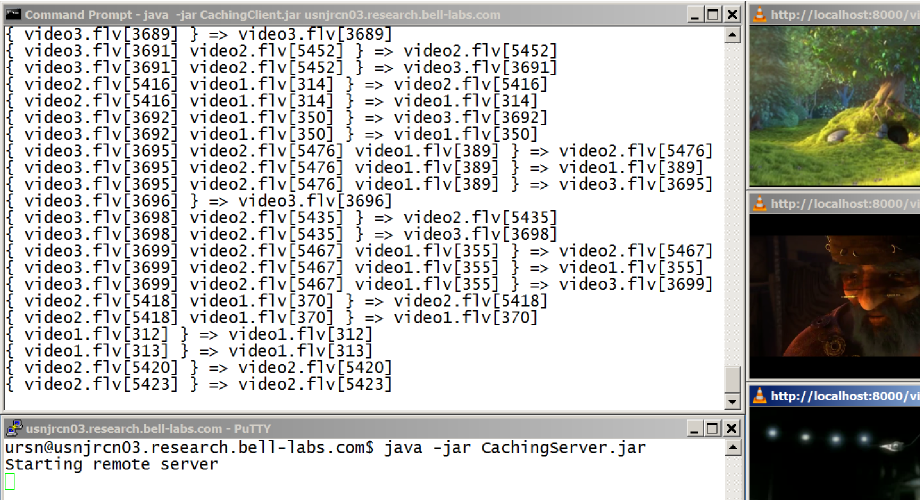The height and width of the screenshot is (500, 920).
Task: Close the Command Prompt window
Action: [x=732, y=15]
